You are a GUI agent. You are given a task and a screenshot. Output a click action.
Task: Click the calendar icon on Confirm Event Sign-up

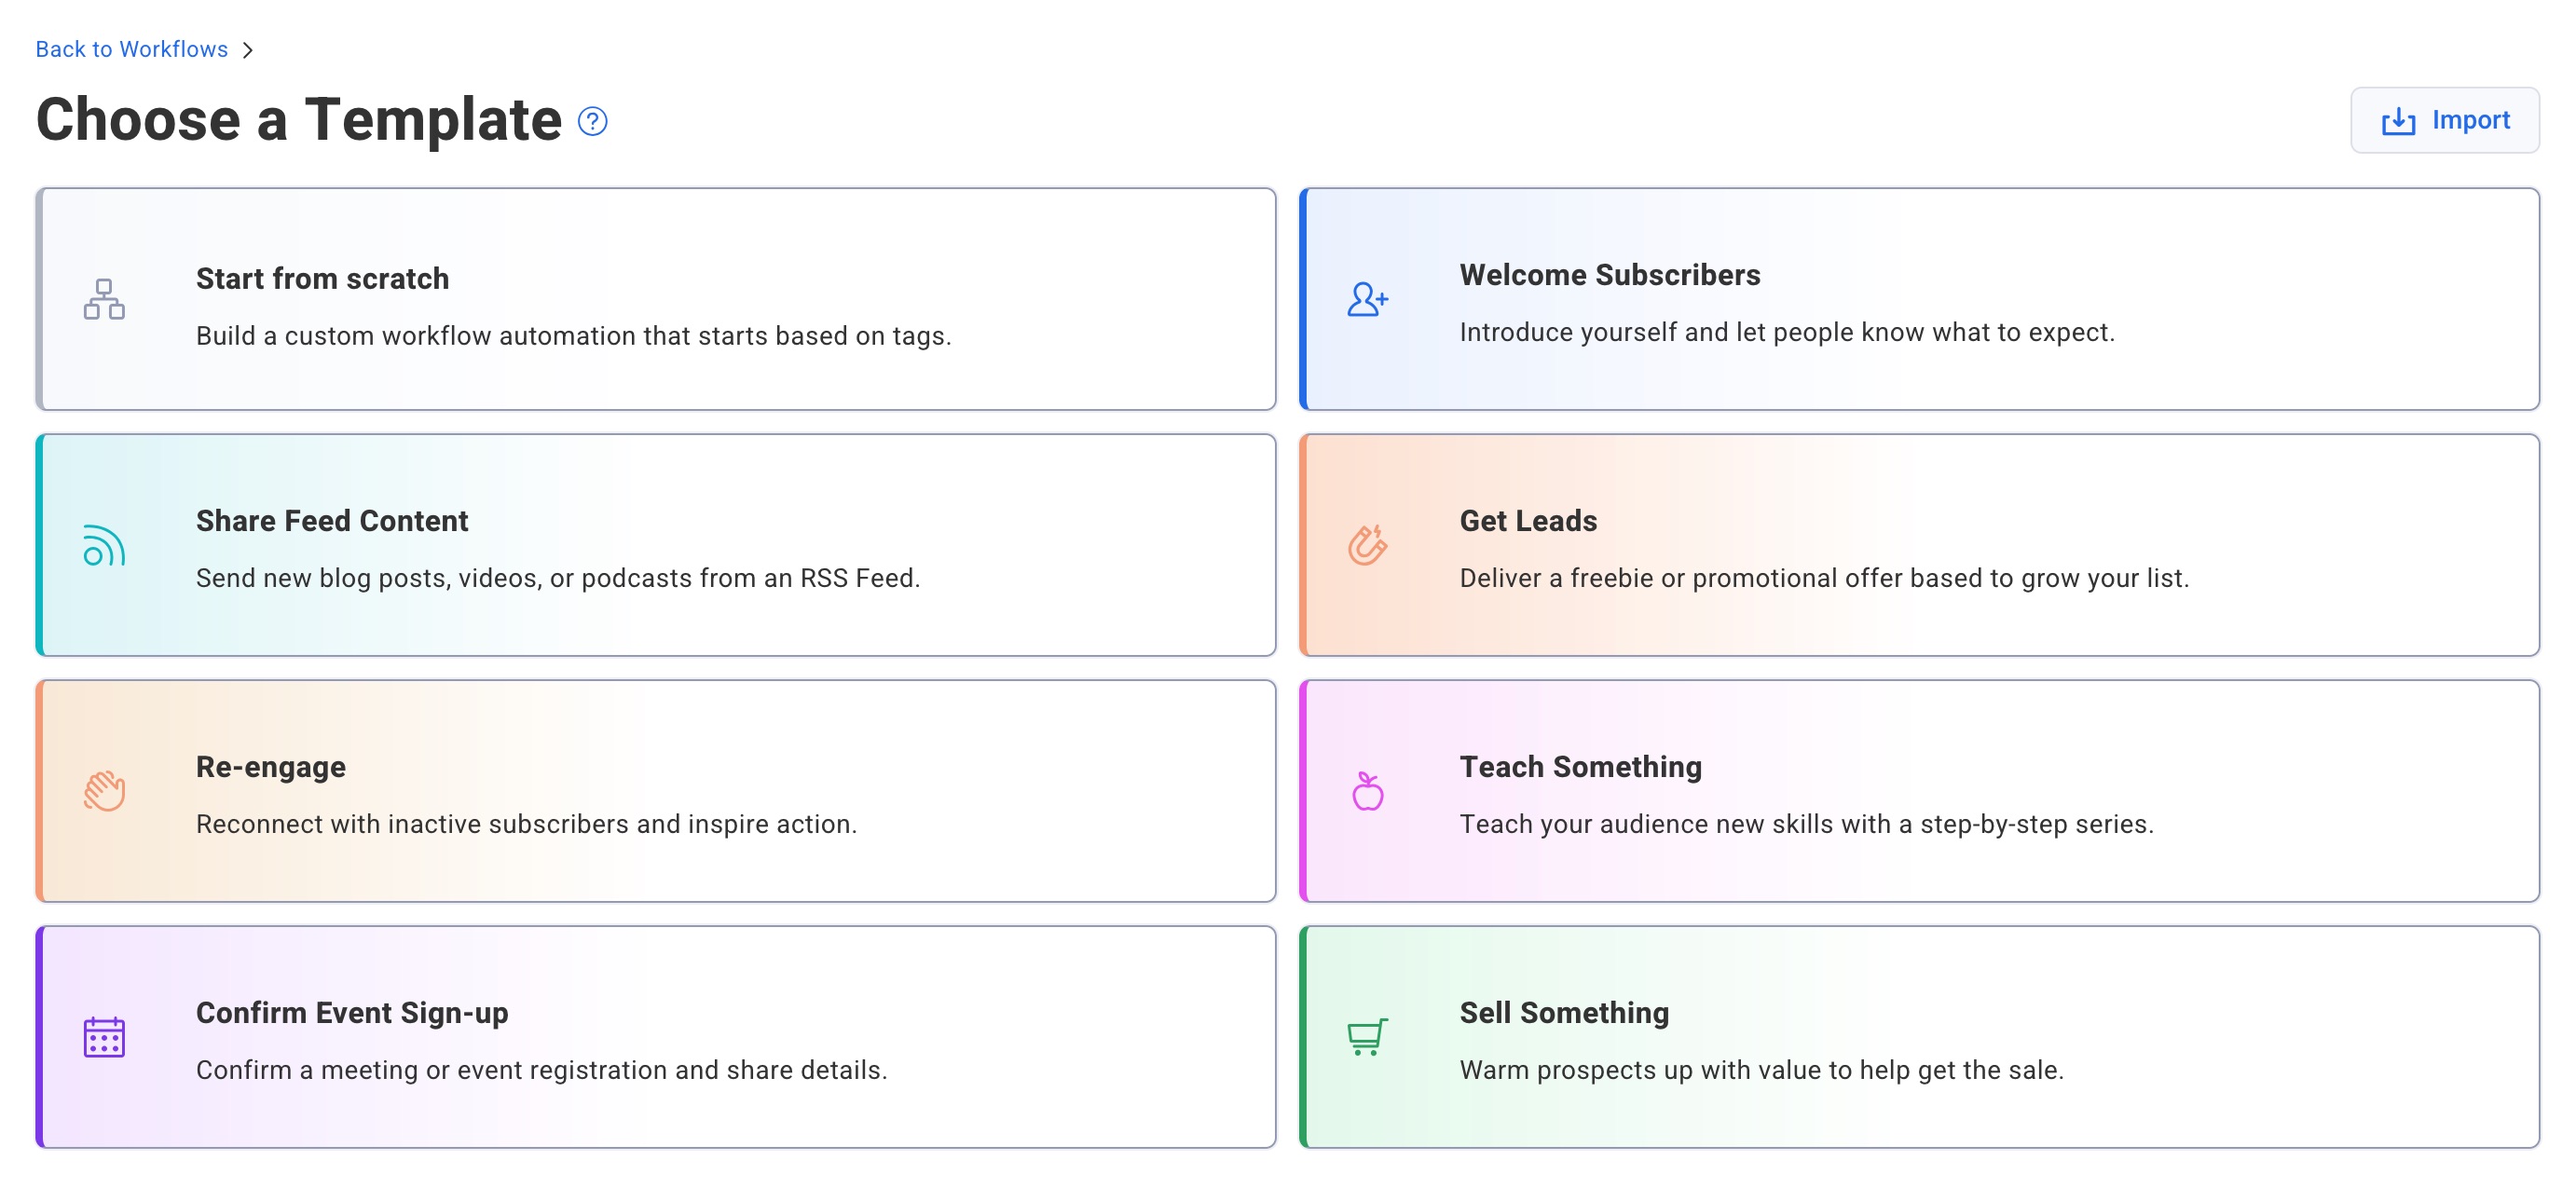click(x=103, y=1037)
